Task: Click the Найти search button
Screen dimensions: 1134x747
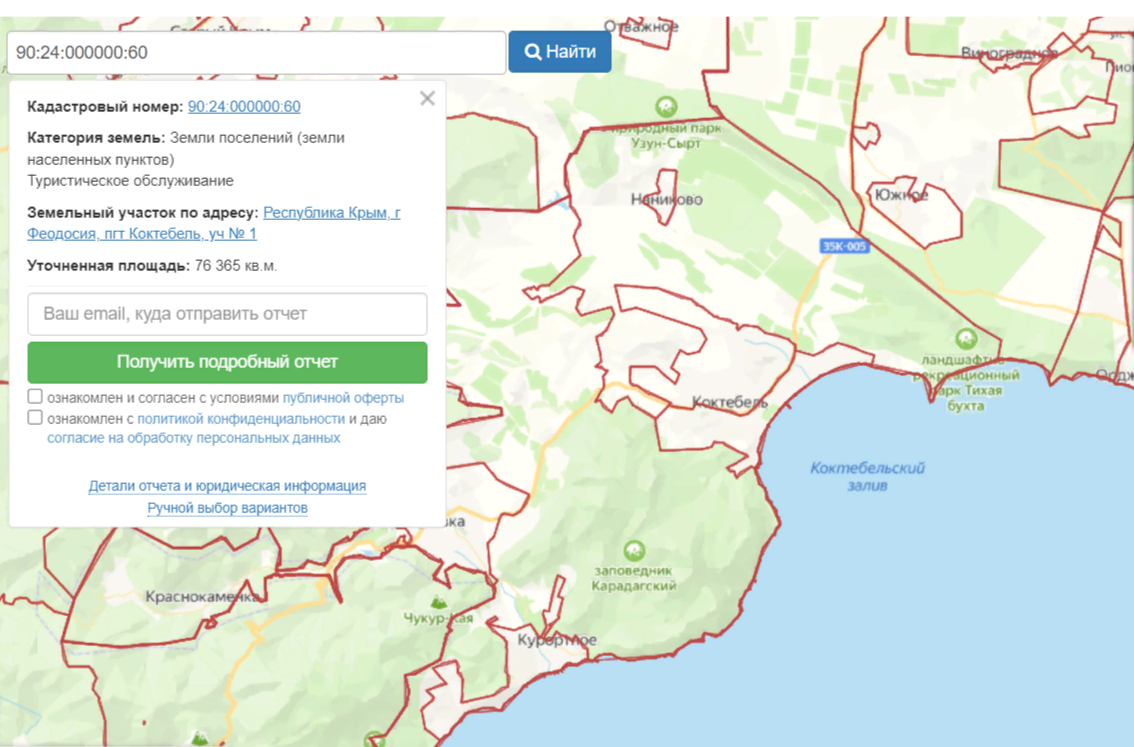Action: tap(559, 52)
